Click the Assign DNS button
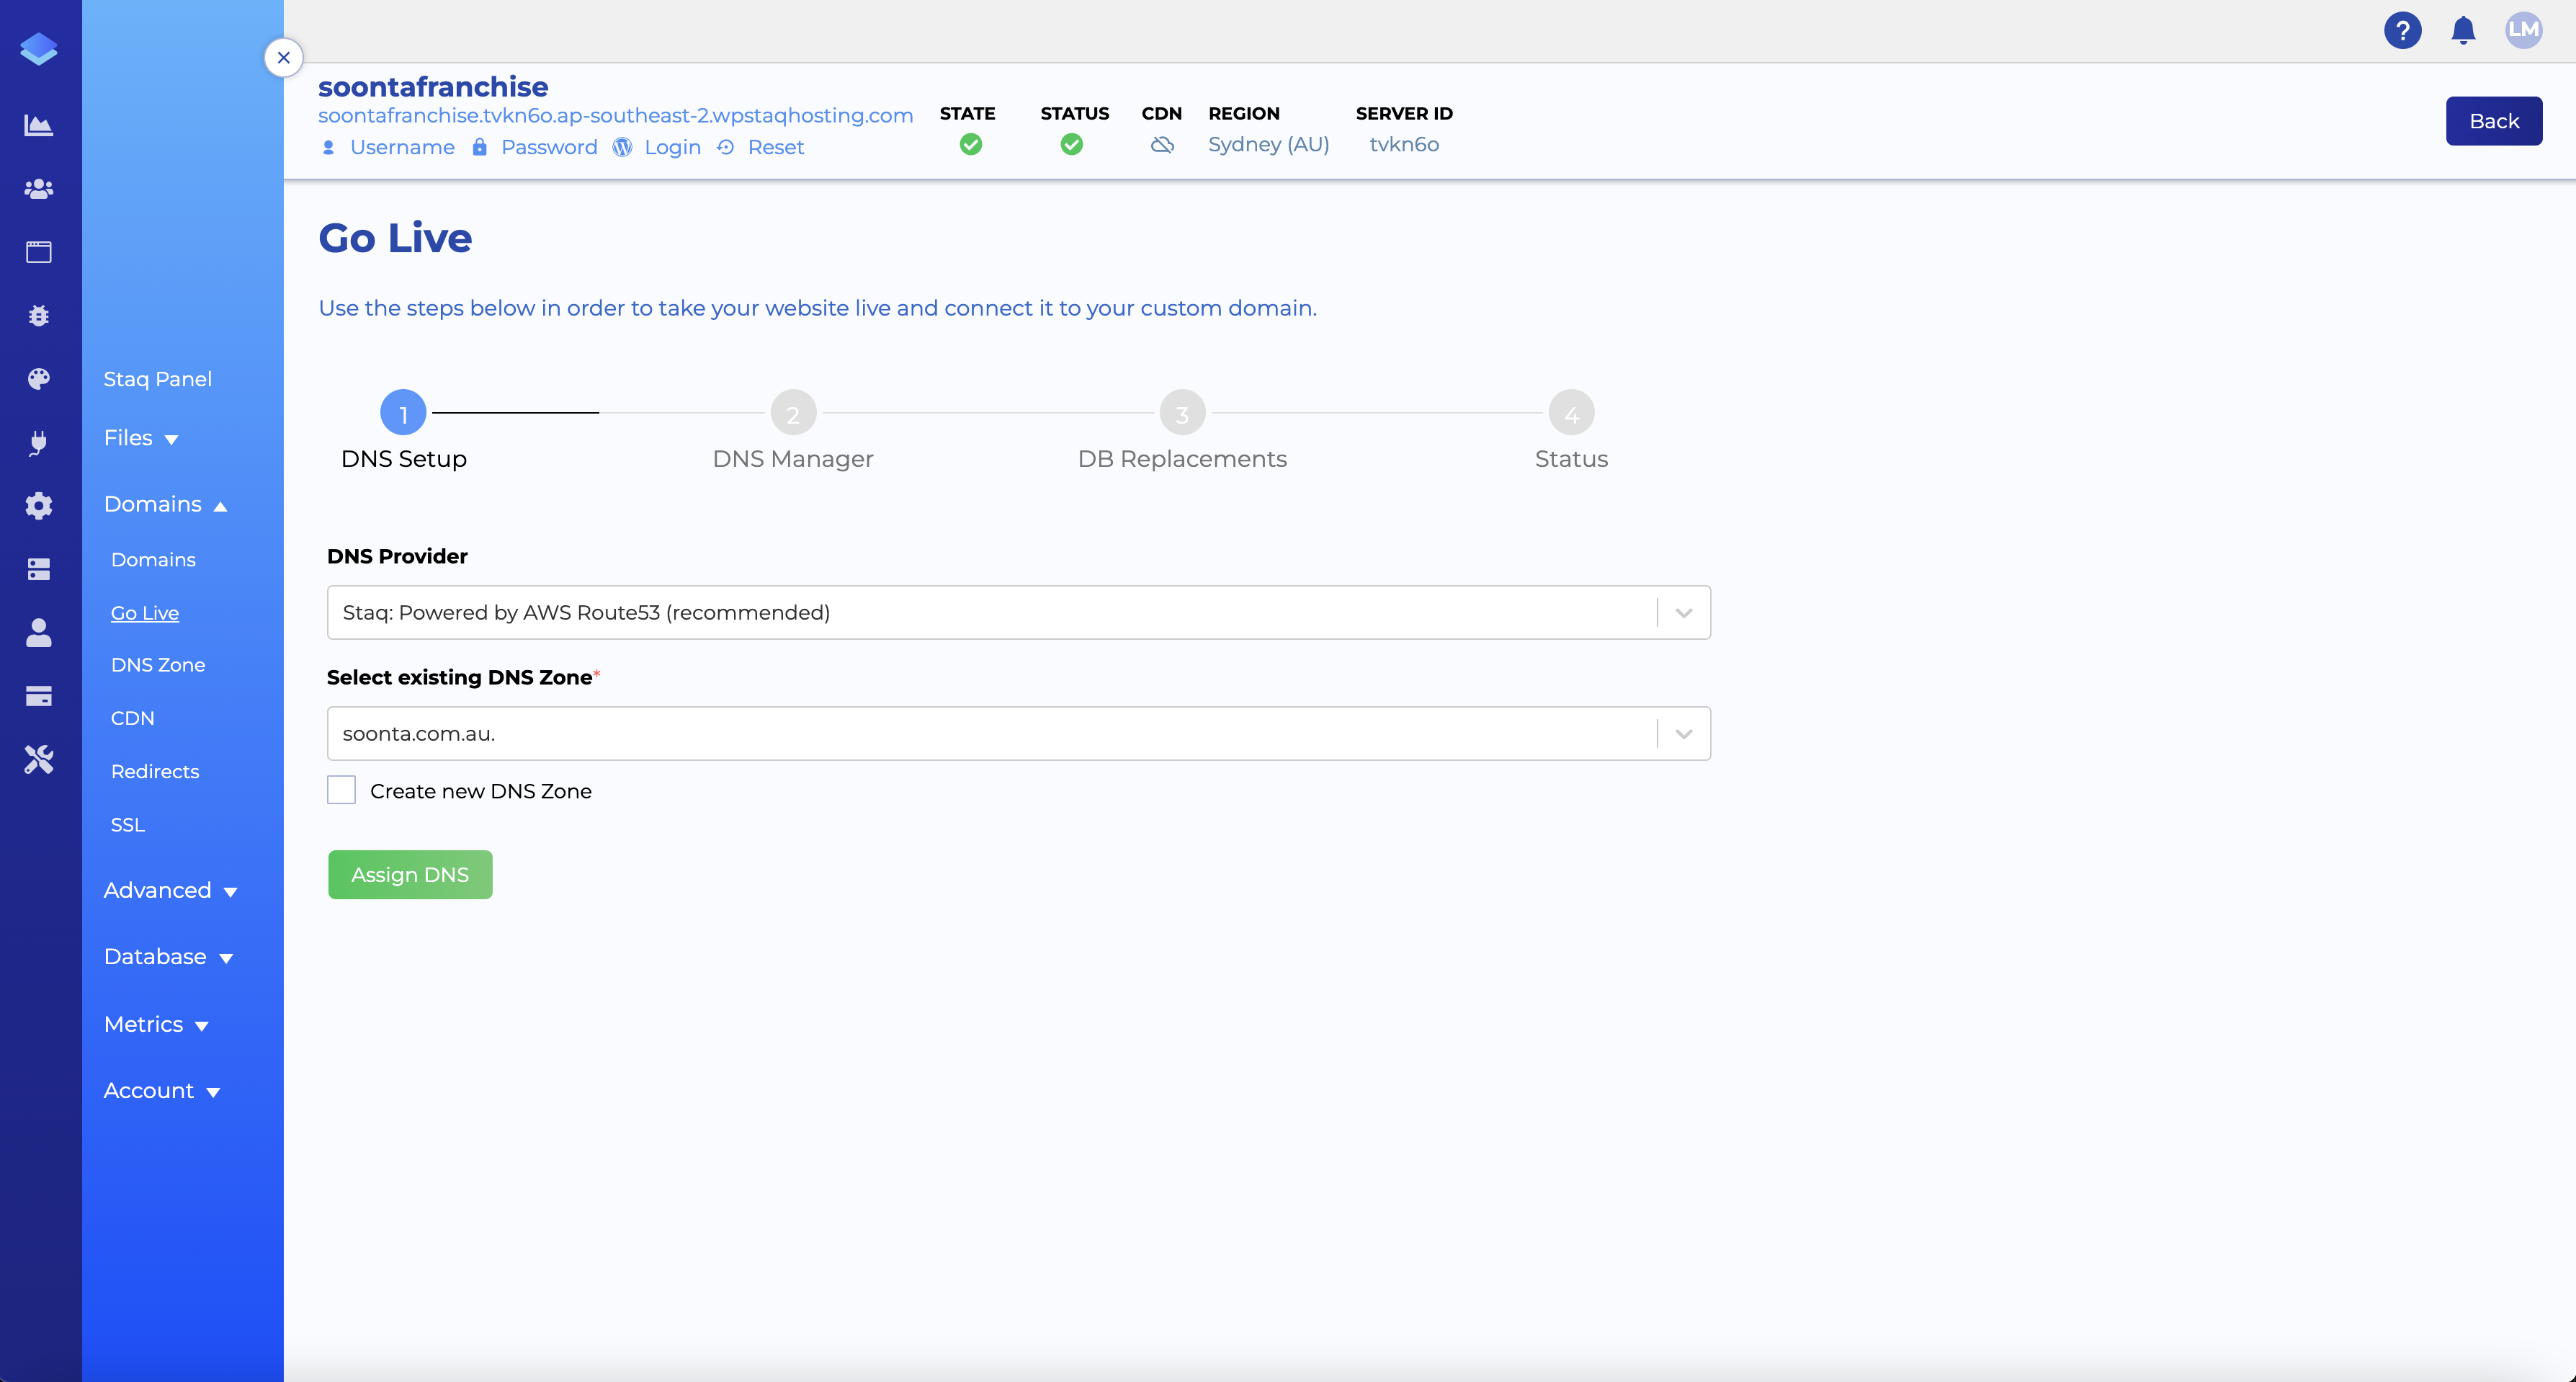Screen dimensions: 2576x1382 point(410,875)
